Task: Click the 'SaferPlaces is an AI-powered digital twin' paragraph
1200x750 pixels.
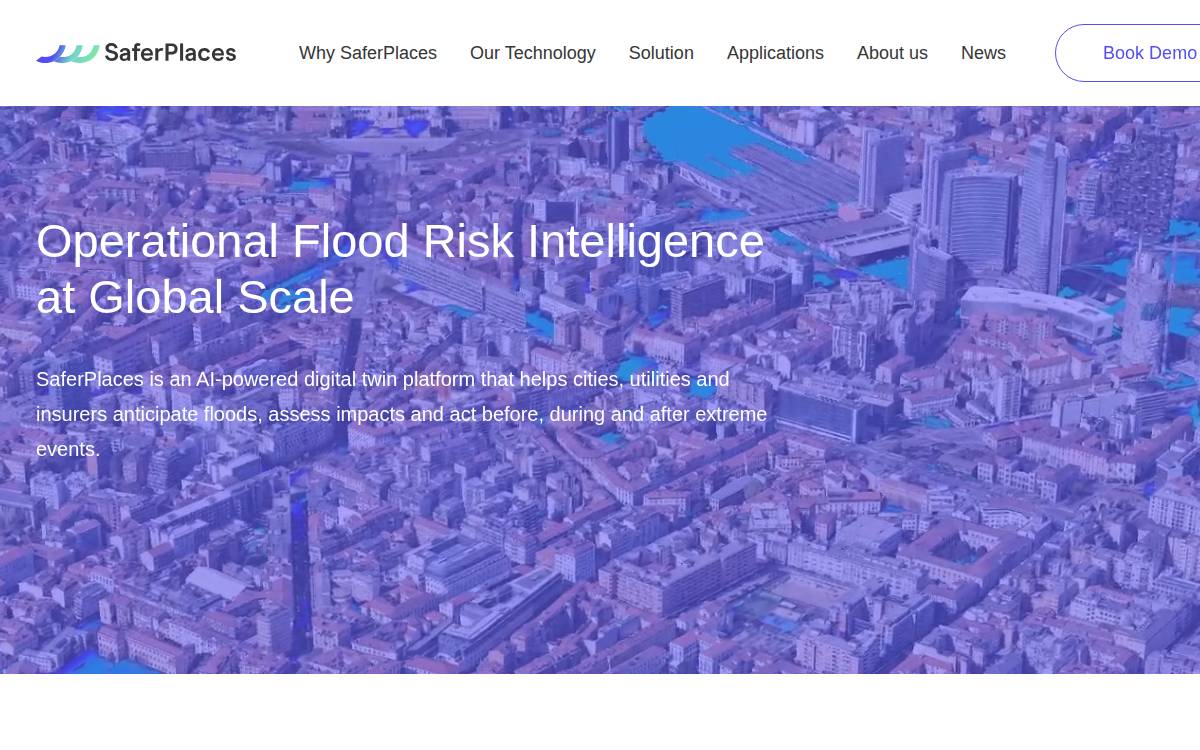Action: (x=402, y=414)
